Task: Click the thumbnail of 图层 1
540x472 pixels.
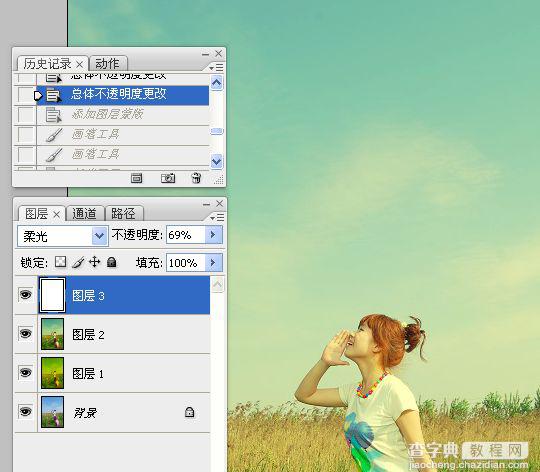Action: coord(52,373)
